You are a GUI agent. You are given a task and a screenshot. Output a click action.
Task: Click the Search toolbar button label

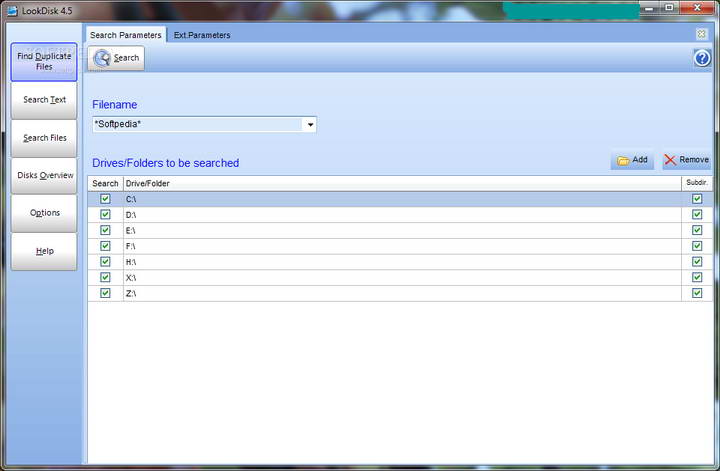click(126, 58)
